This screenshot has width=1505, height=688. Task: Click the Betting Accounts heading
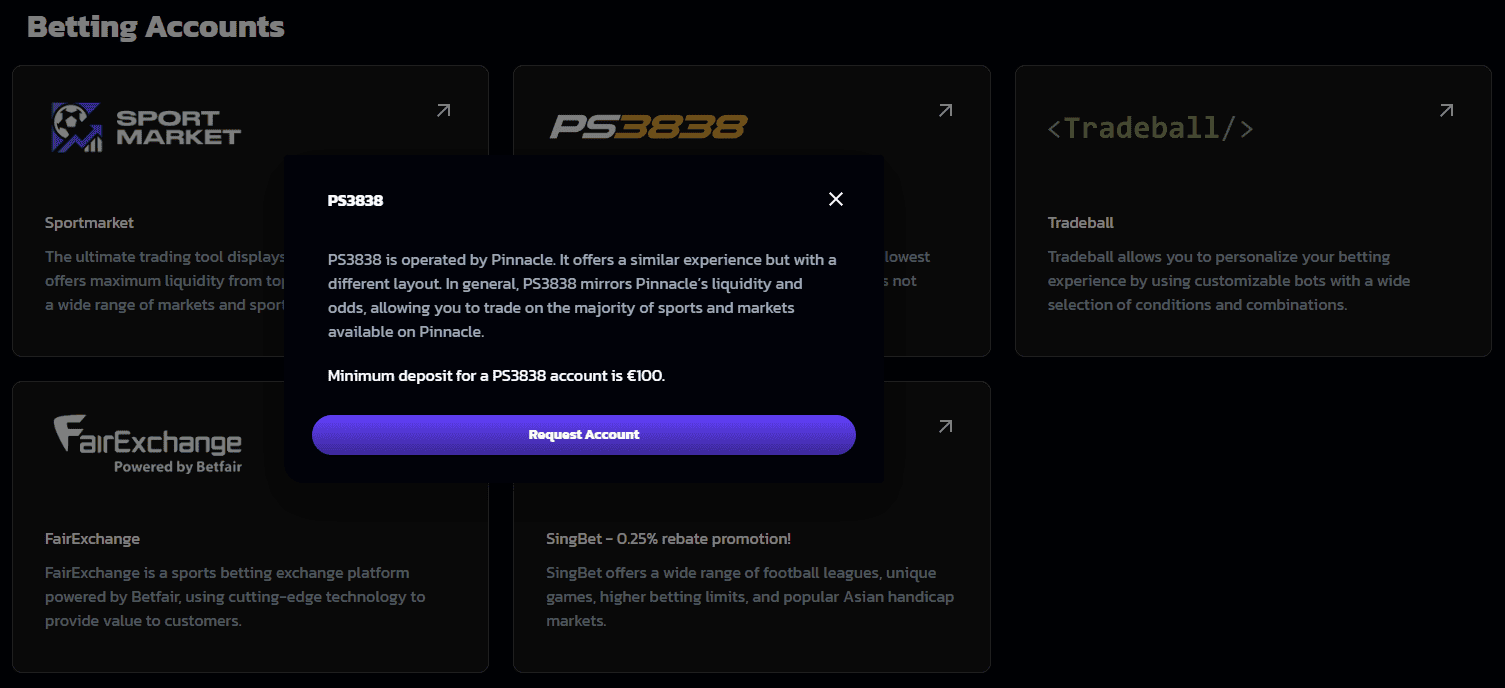[x=155, y=26]
